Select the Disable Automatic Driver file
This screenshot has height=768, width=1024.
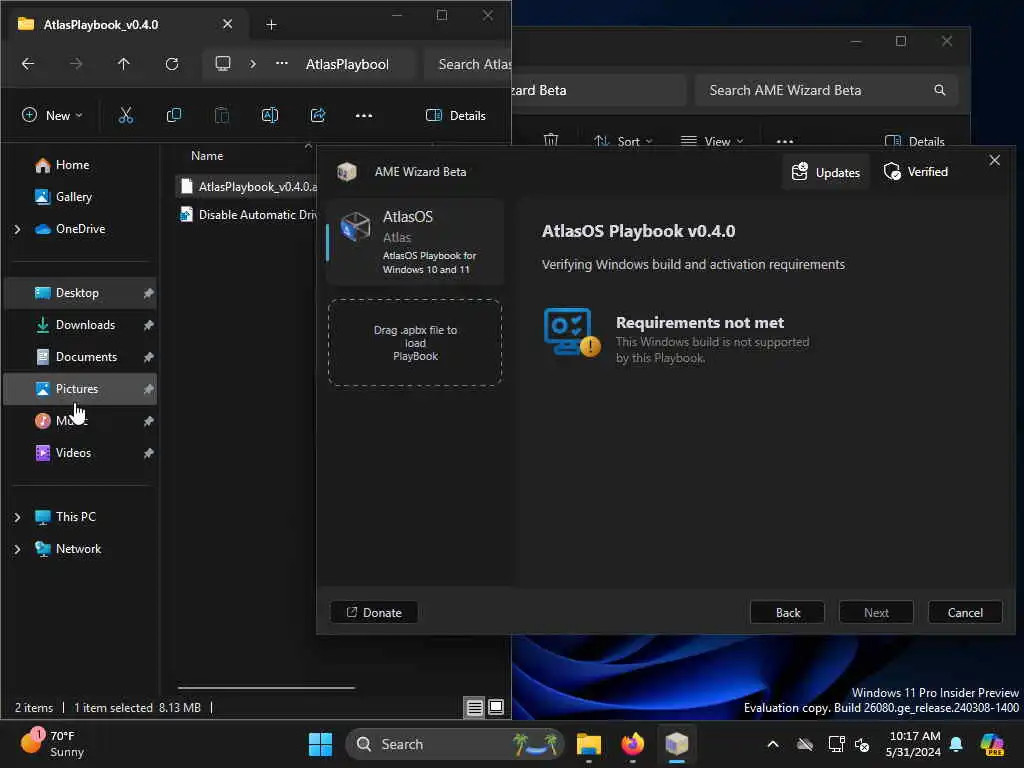[x=247, y=215]
